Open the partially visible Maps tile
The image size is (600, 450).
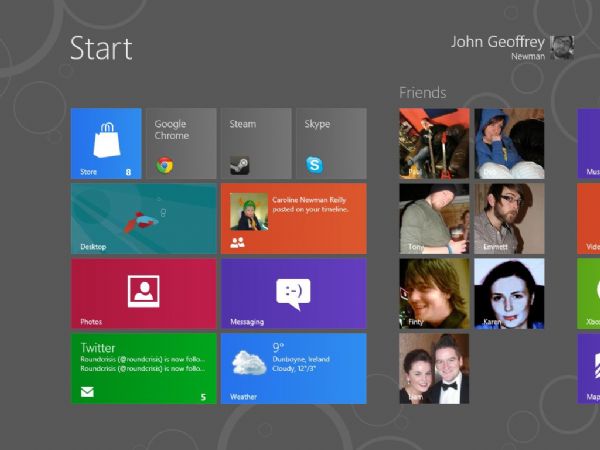pyautogui.click(x=589, y=368)
